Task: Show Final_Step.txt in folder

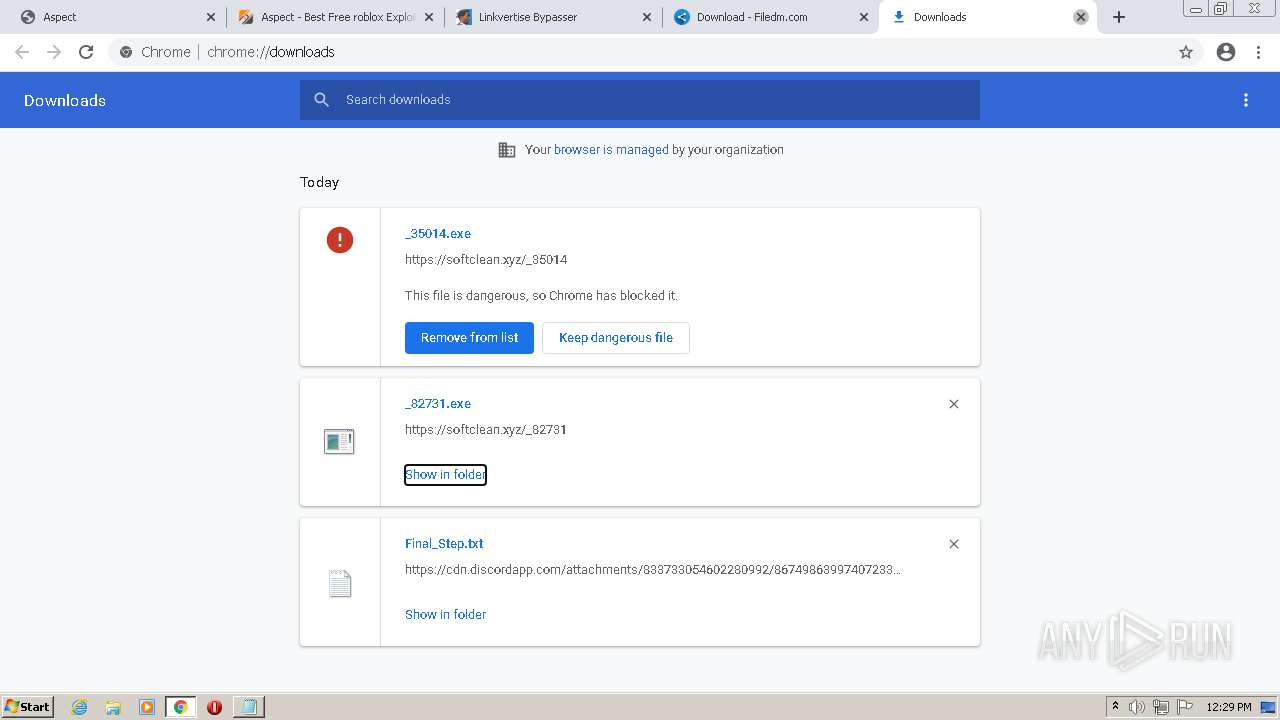Action: (445, 615)
